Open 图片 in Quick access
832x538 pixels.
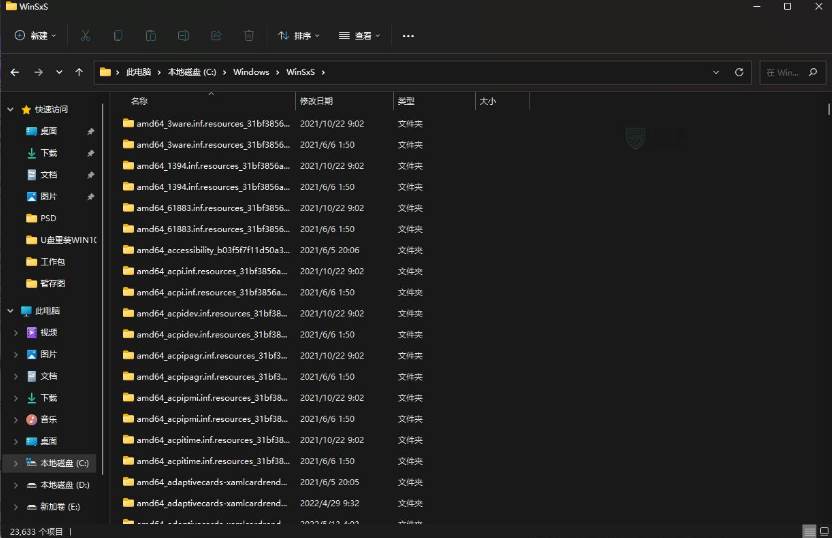(x=48, y=196)
